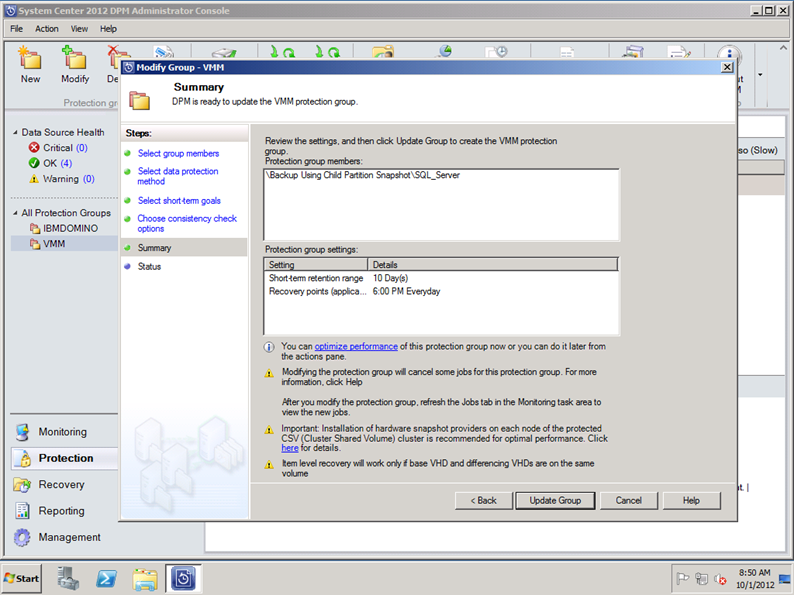Click the Help button in dialog
The height and width of the screenshot is (595, 794).
[691, 500]
